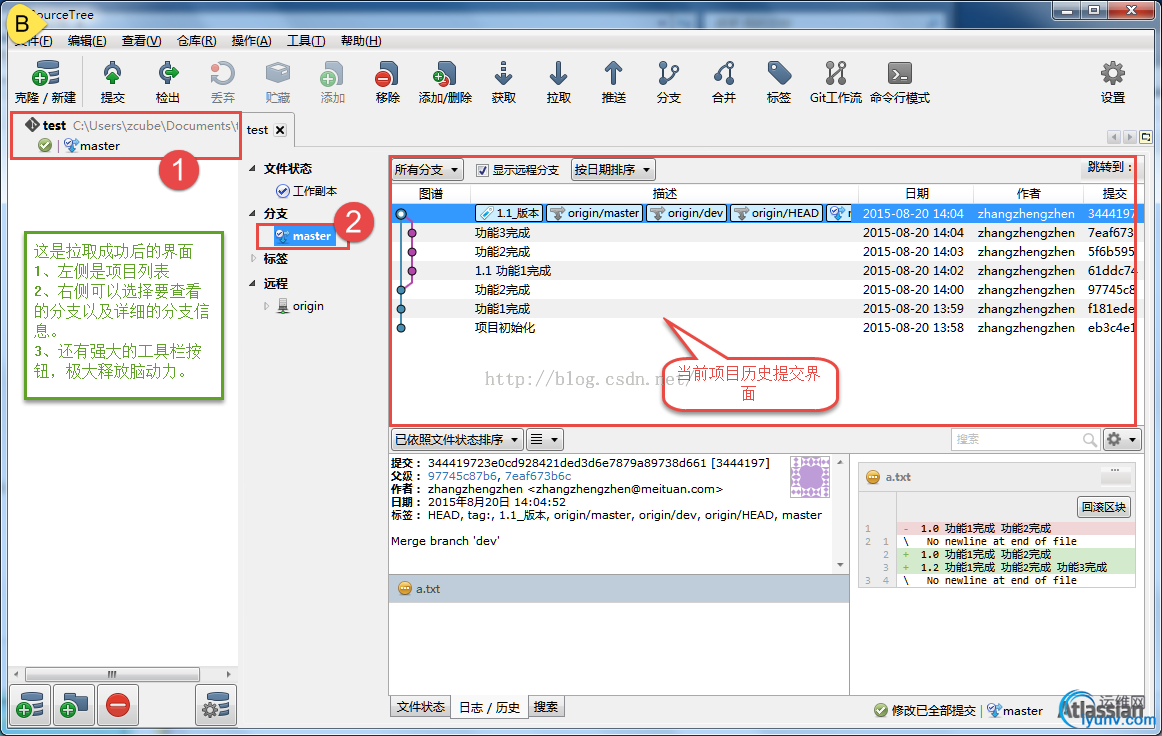
Task: Open the Edit (编辑) menu
Action: [87, 41]
